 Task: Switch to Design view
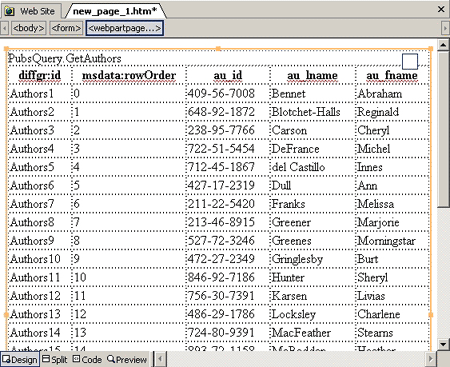click(x=20, y=360)
